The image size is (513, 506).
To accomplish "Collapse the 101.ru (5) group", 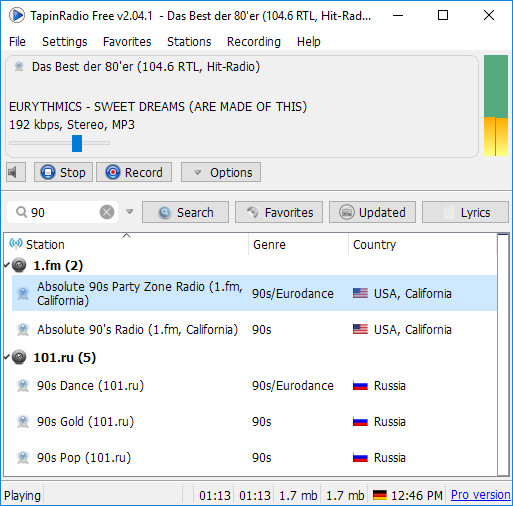I will point(6,357).
